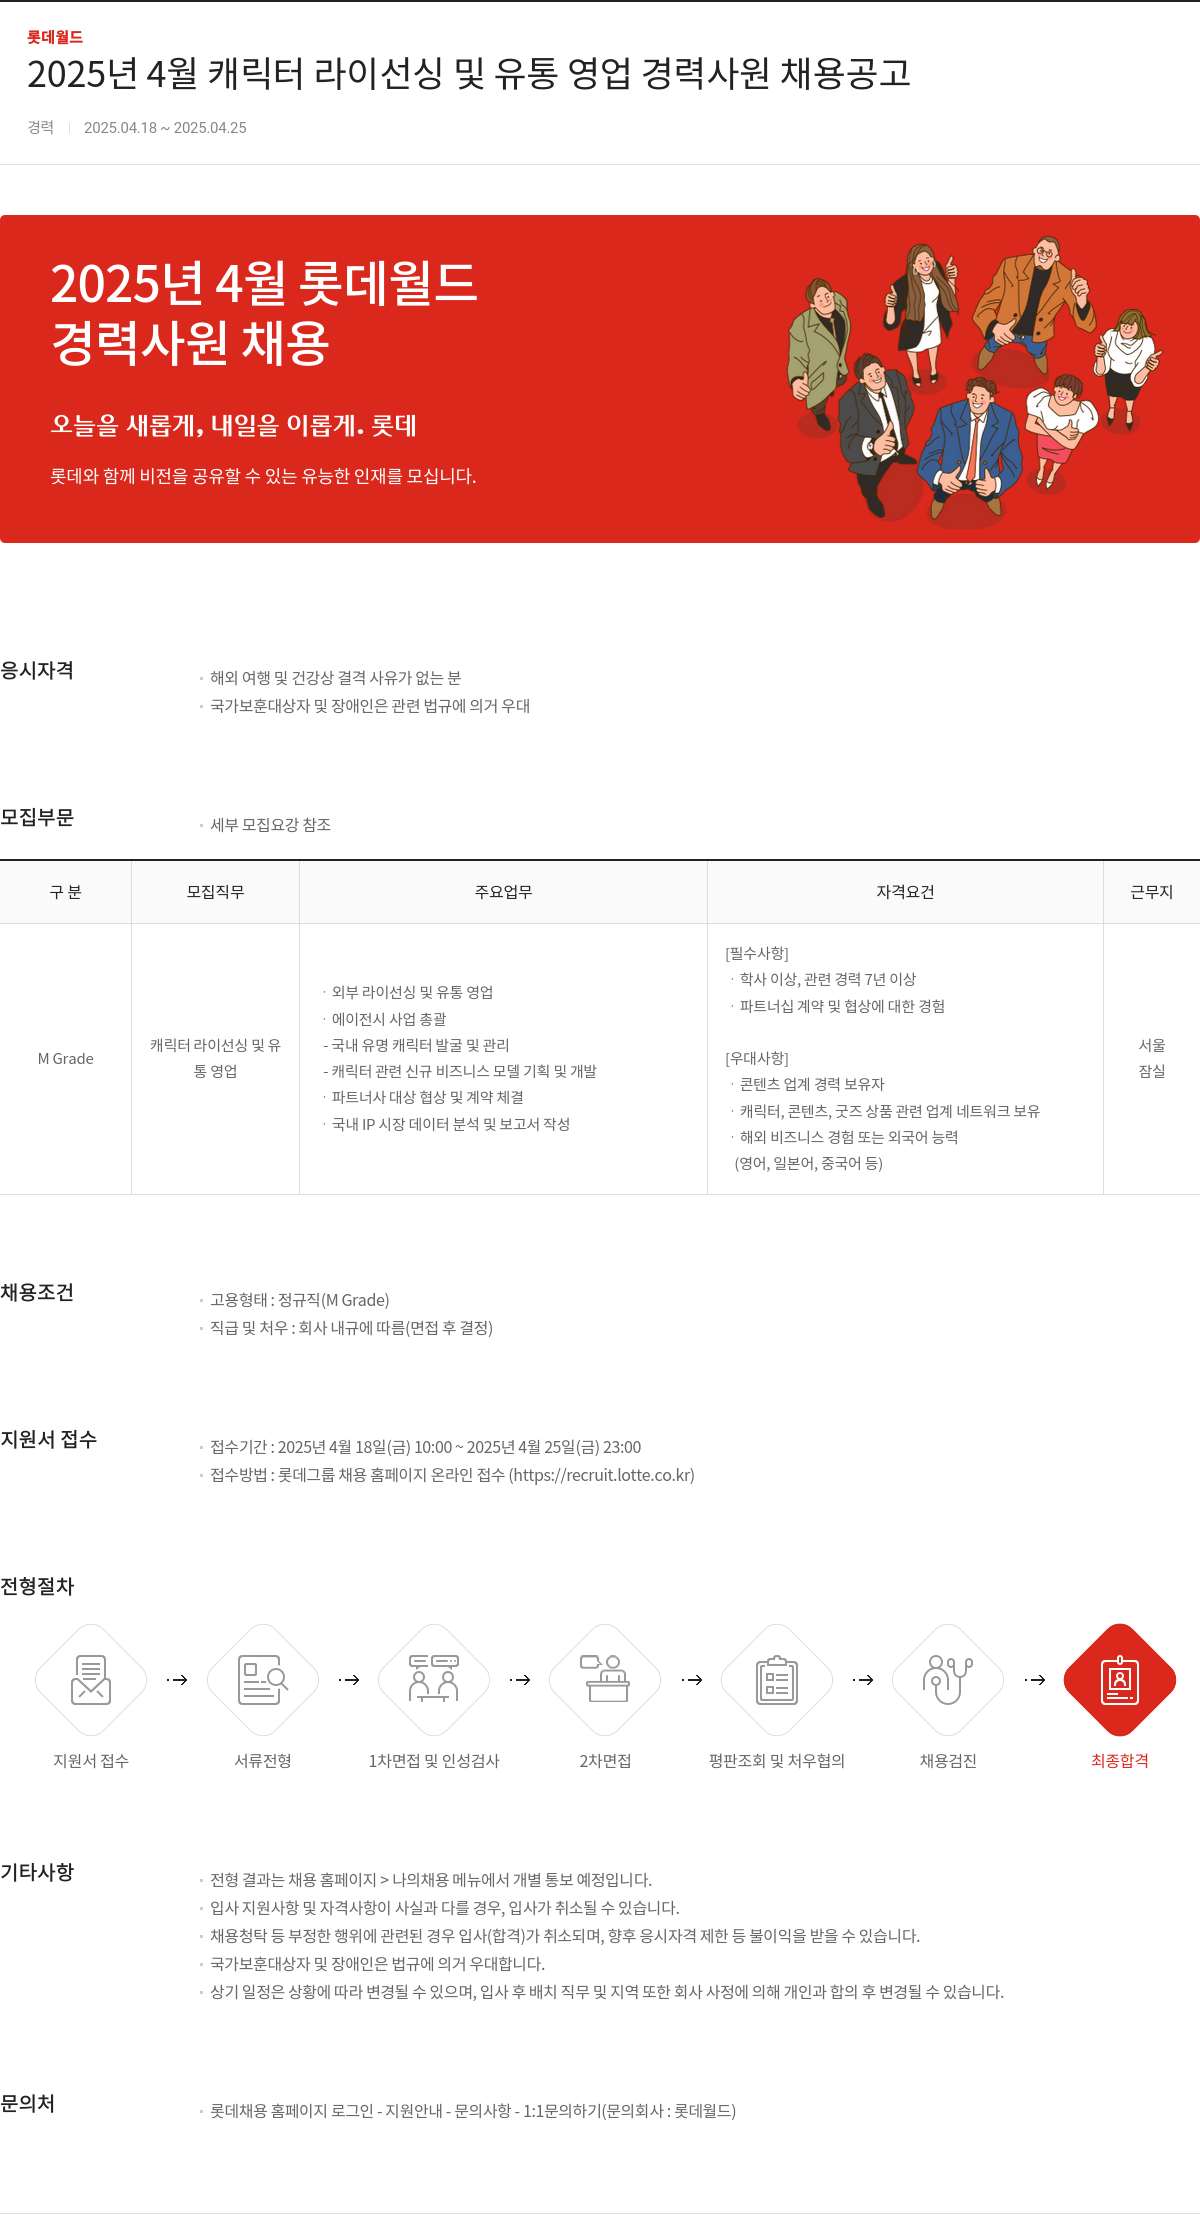
Task: Click the date range 2025.04.18 ~ 2025.04.25
Action: pyautogui.click(x=165, y=128)
